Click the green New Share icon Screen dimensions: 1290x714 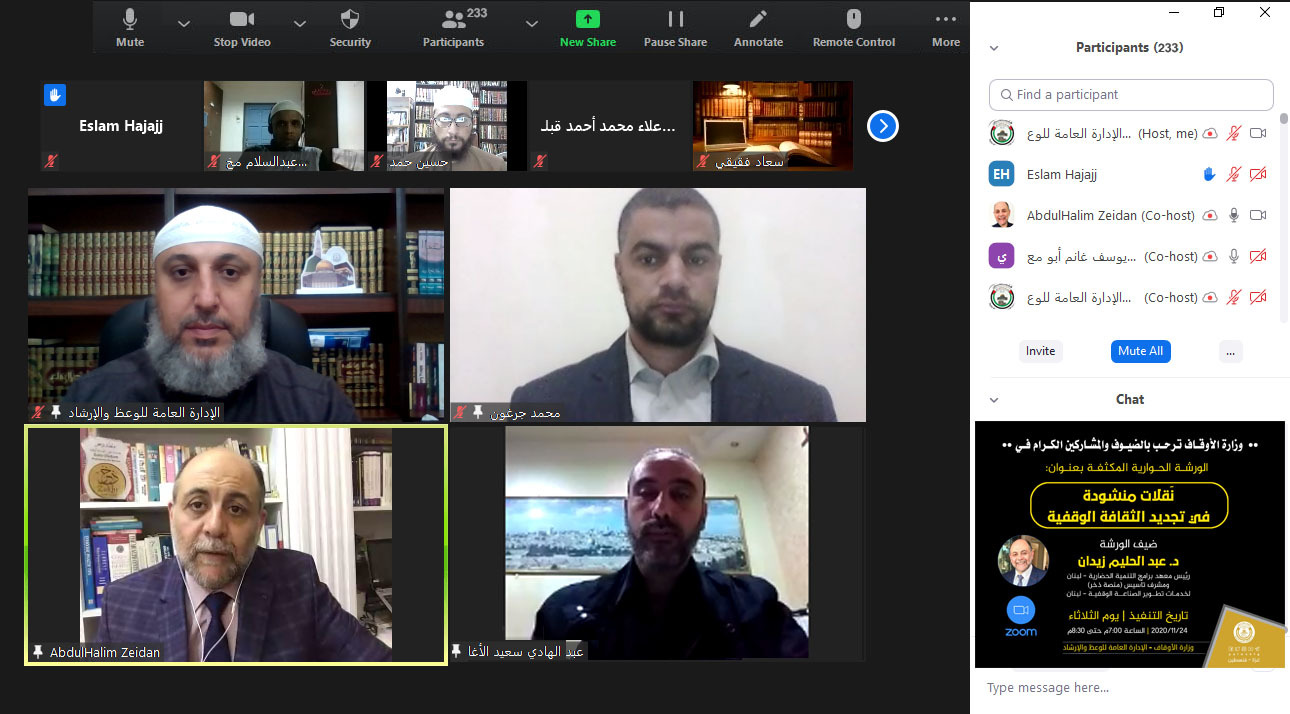[x=588, y=19]
